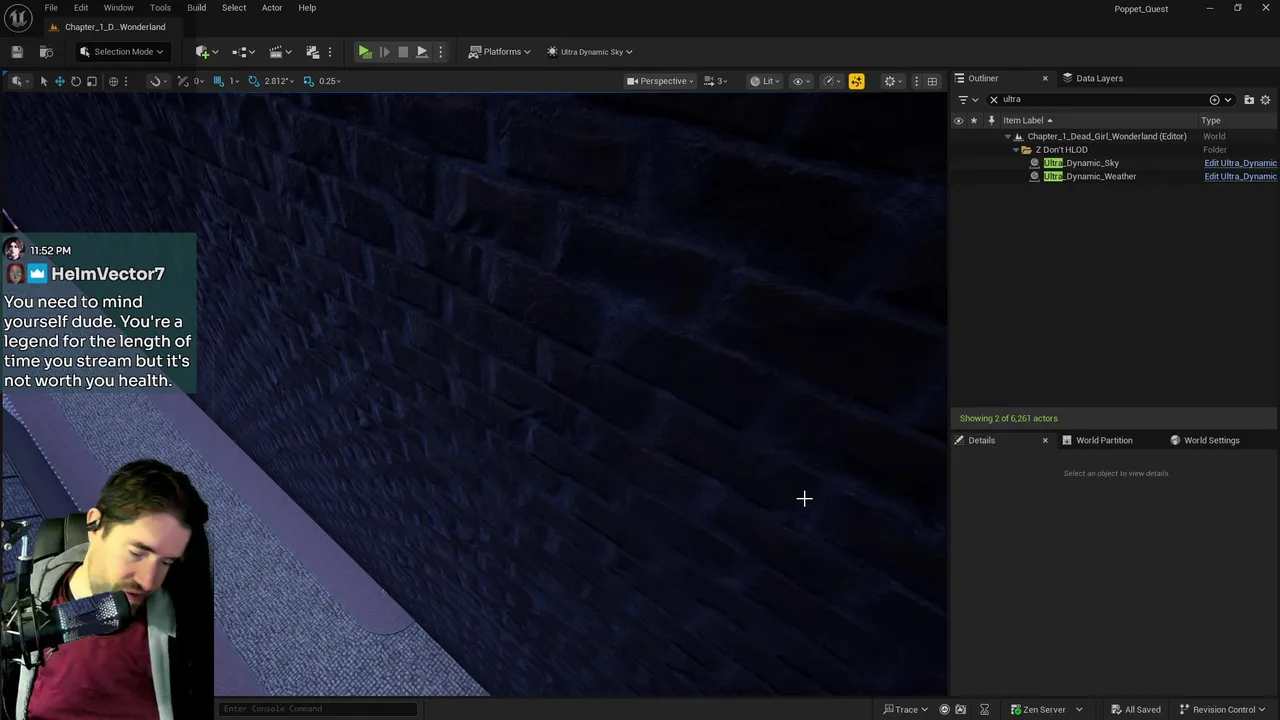Image resolution: width=1280 pixels, height=720 pixels.
Task: Open the Actor menu
Action: 272,8
